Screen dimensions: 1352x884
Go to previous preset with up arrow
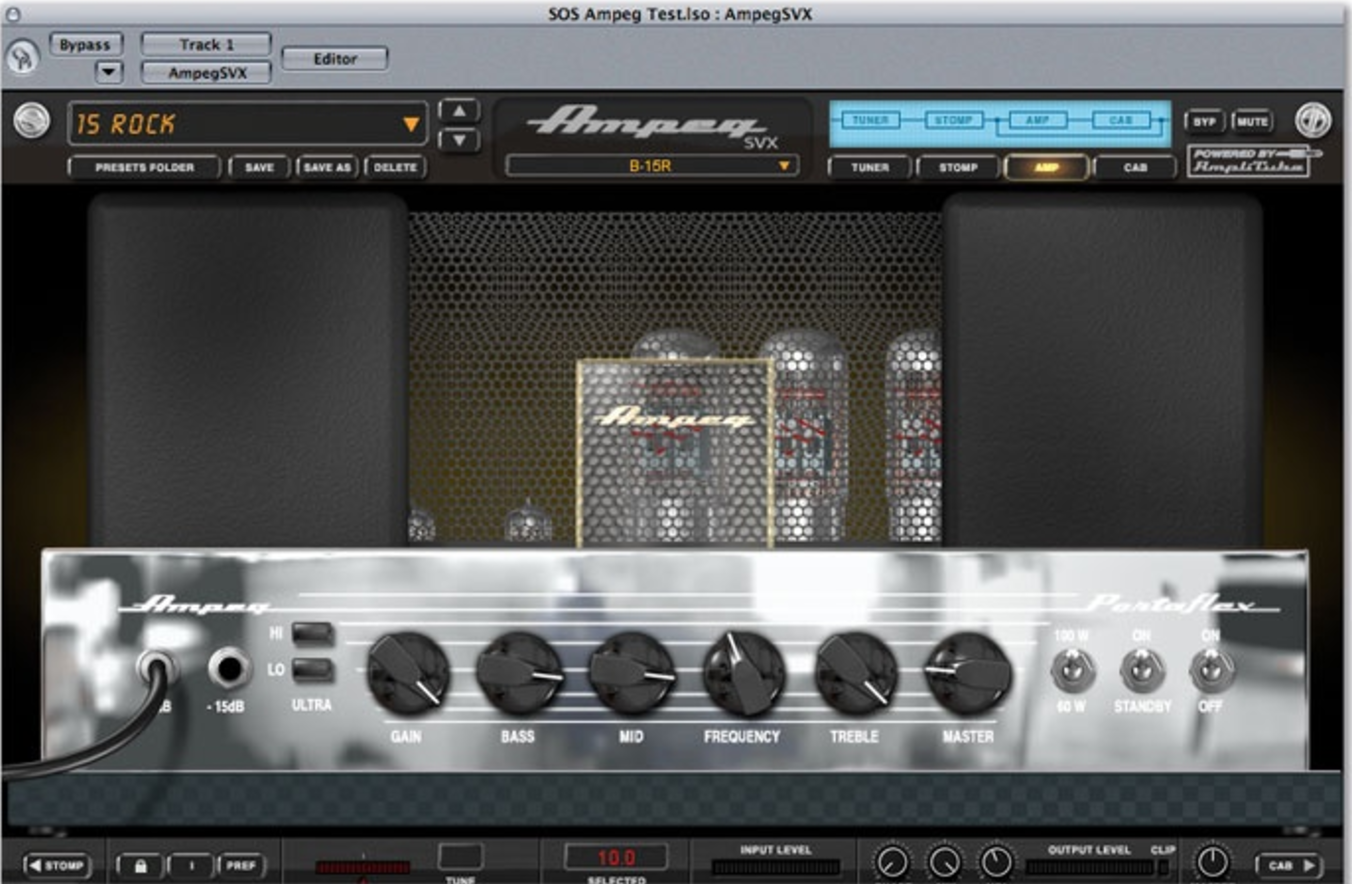(459, 110)
